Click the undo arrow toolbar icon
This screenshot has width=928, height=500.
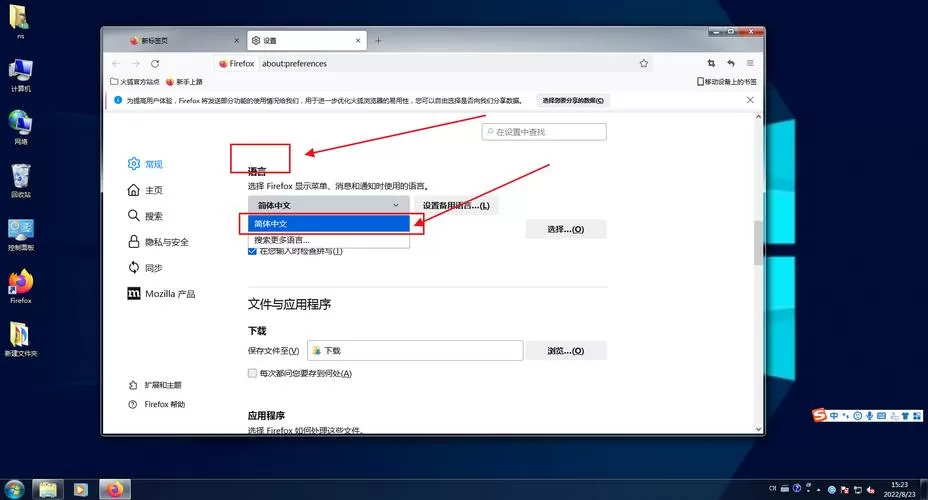[x=731, y=63]
